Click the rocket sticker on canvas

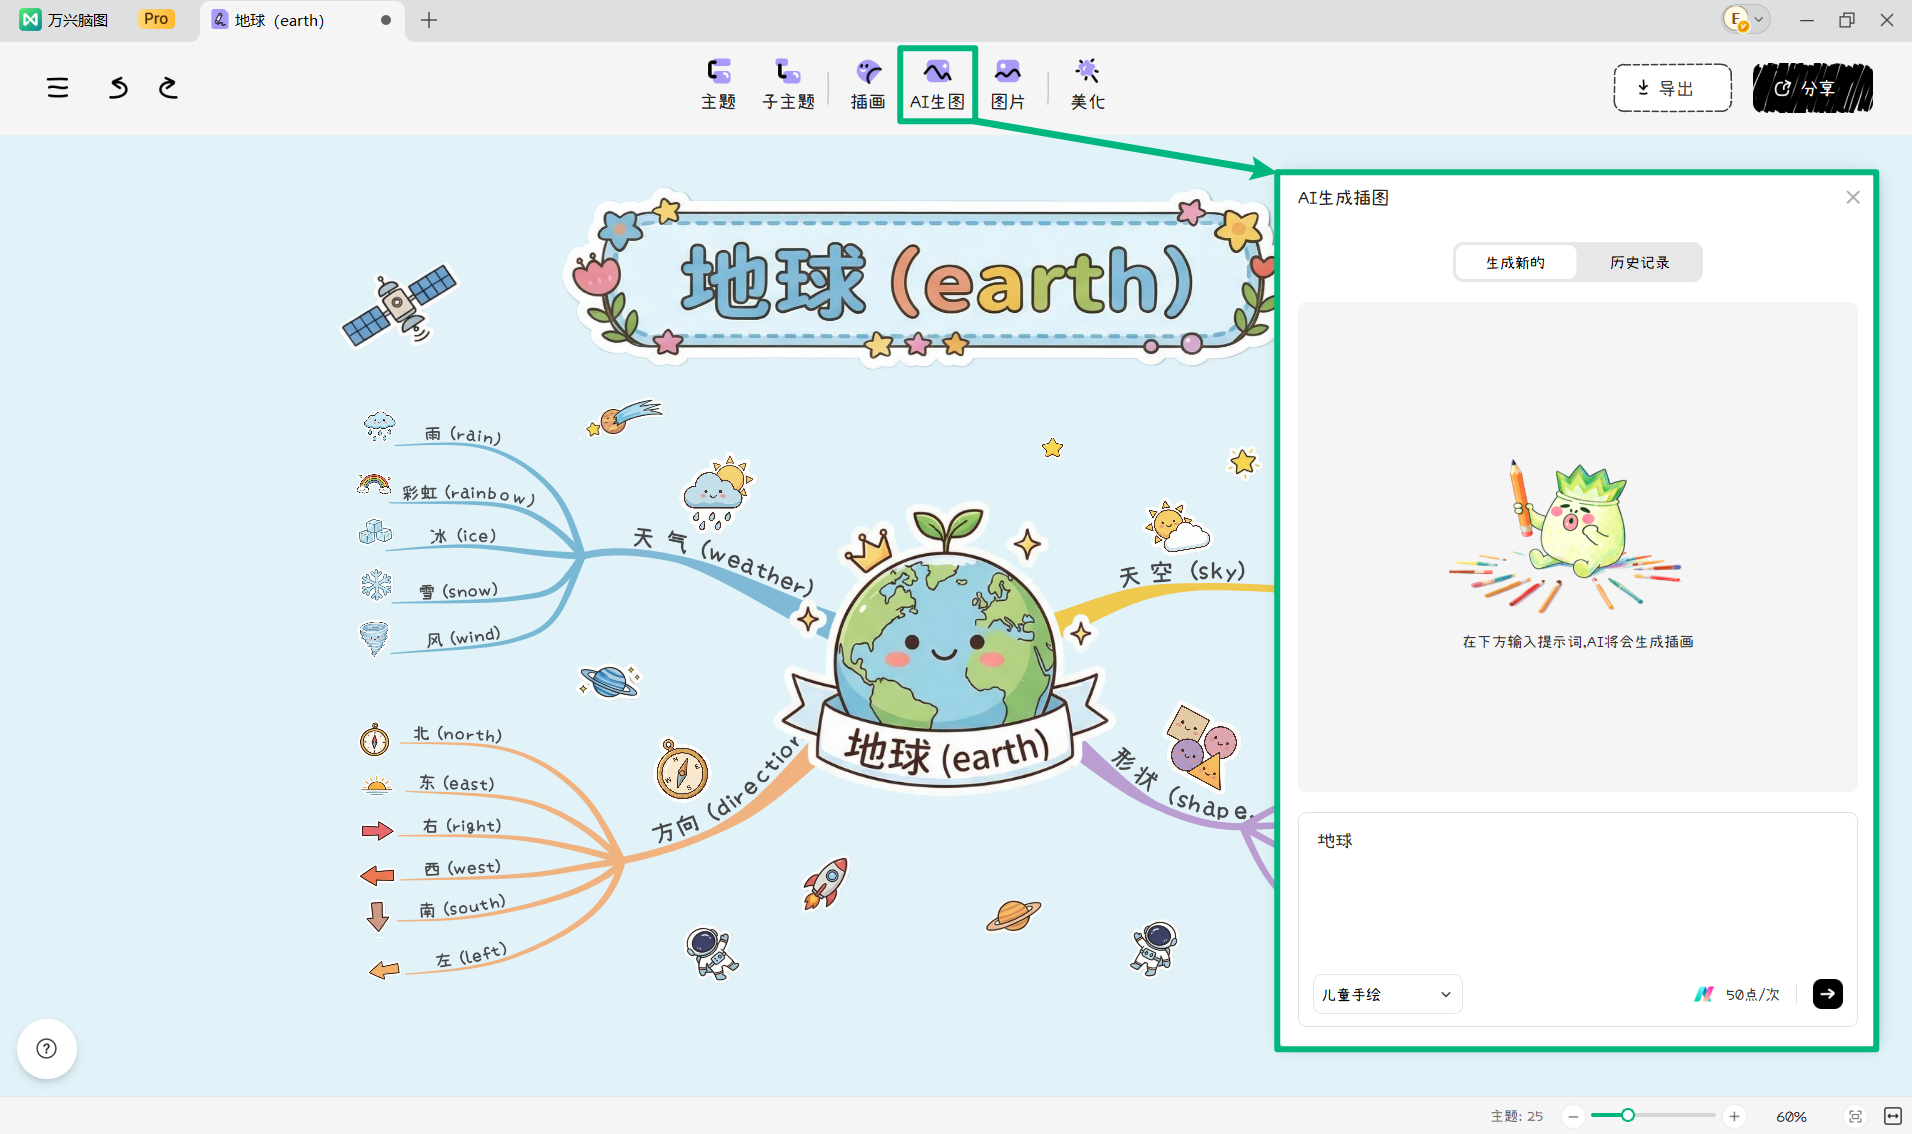[x=826, y=884]
